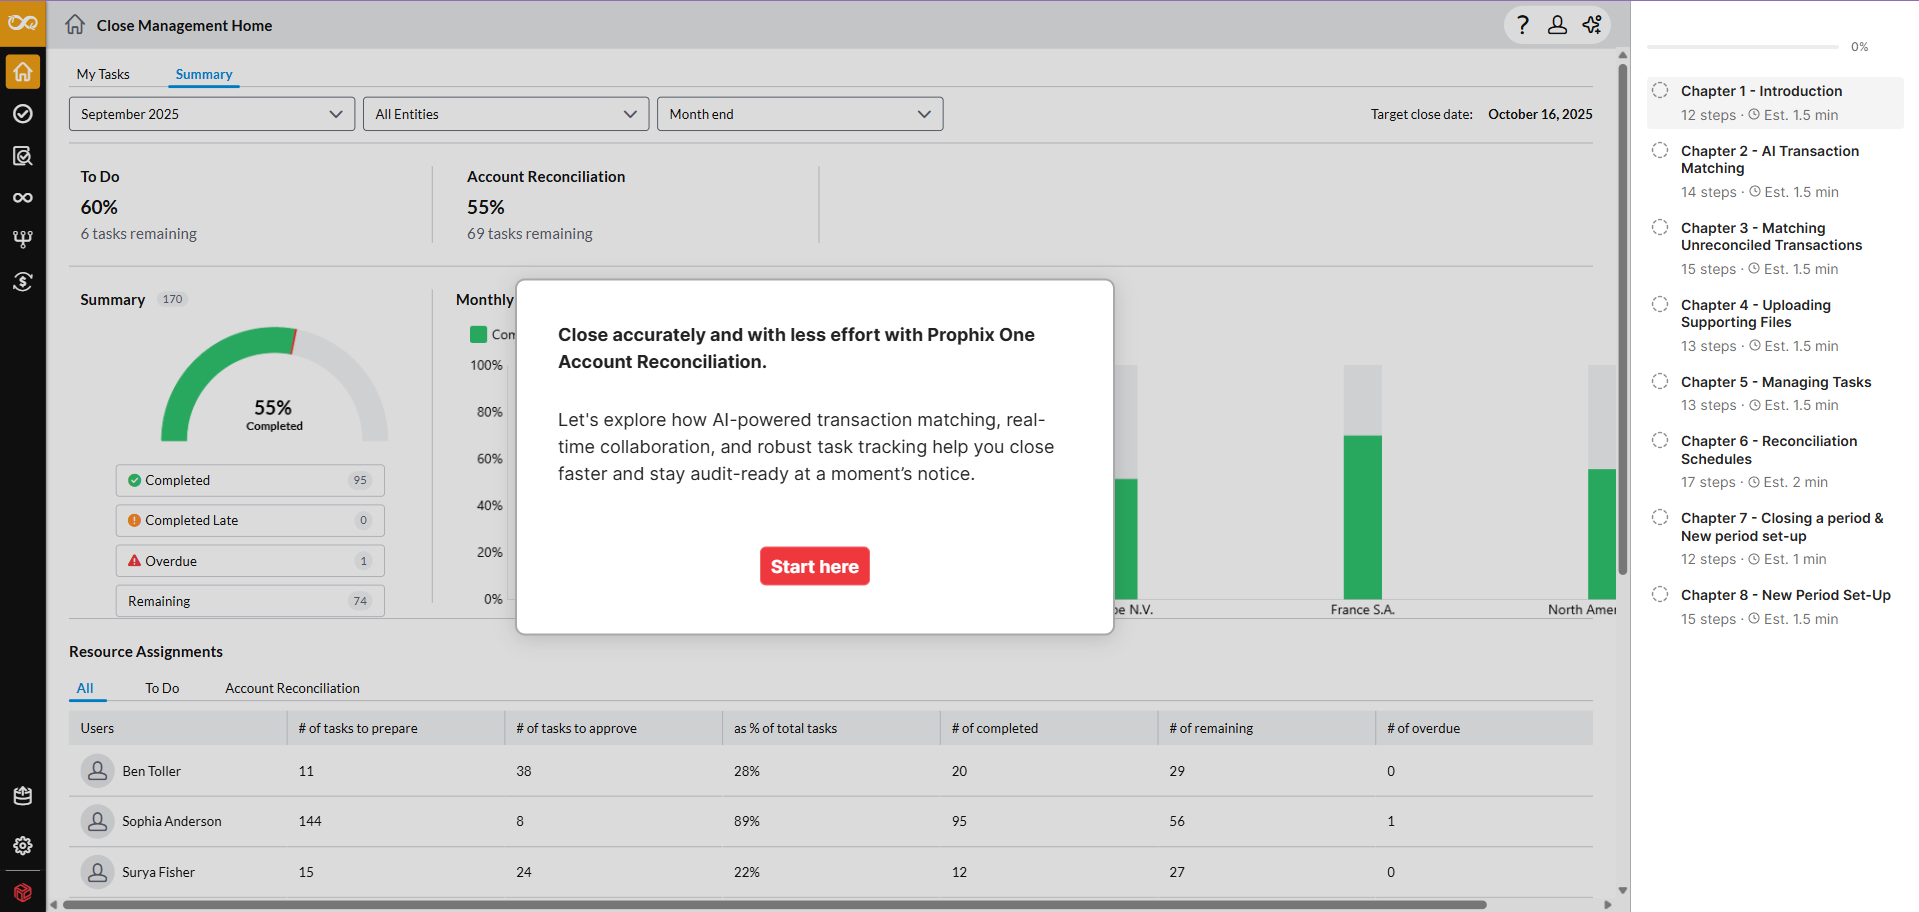This screenshot has height=912, width=1919.
Task: Open the user profile icon
Action: pyautogui.click(x=1557, y=25)
